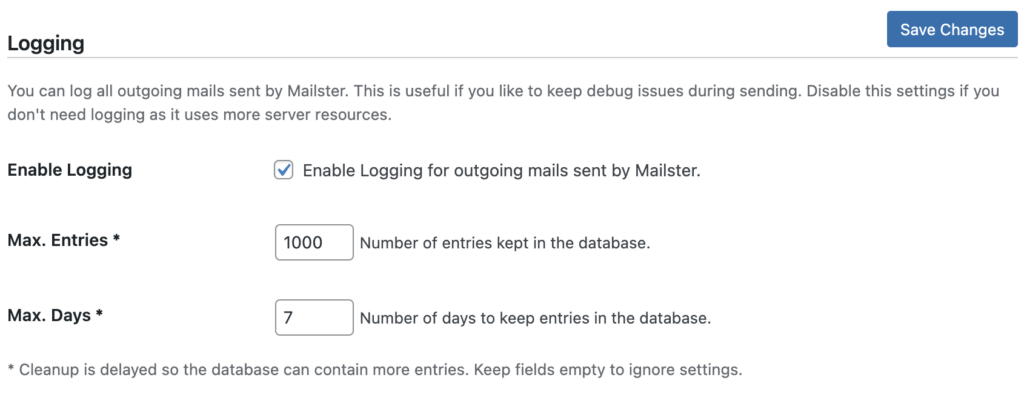Click the asterisk beginning the footnote
The image size is (1024, 412).
[x=11, y=370]
